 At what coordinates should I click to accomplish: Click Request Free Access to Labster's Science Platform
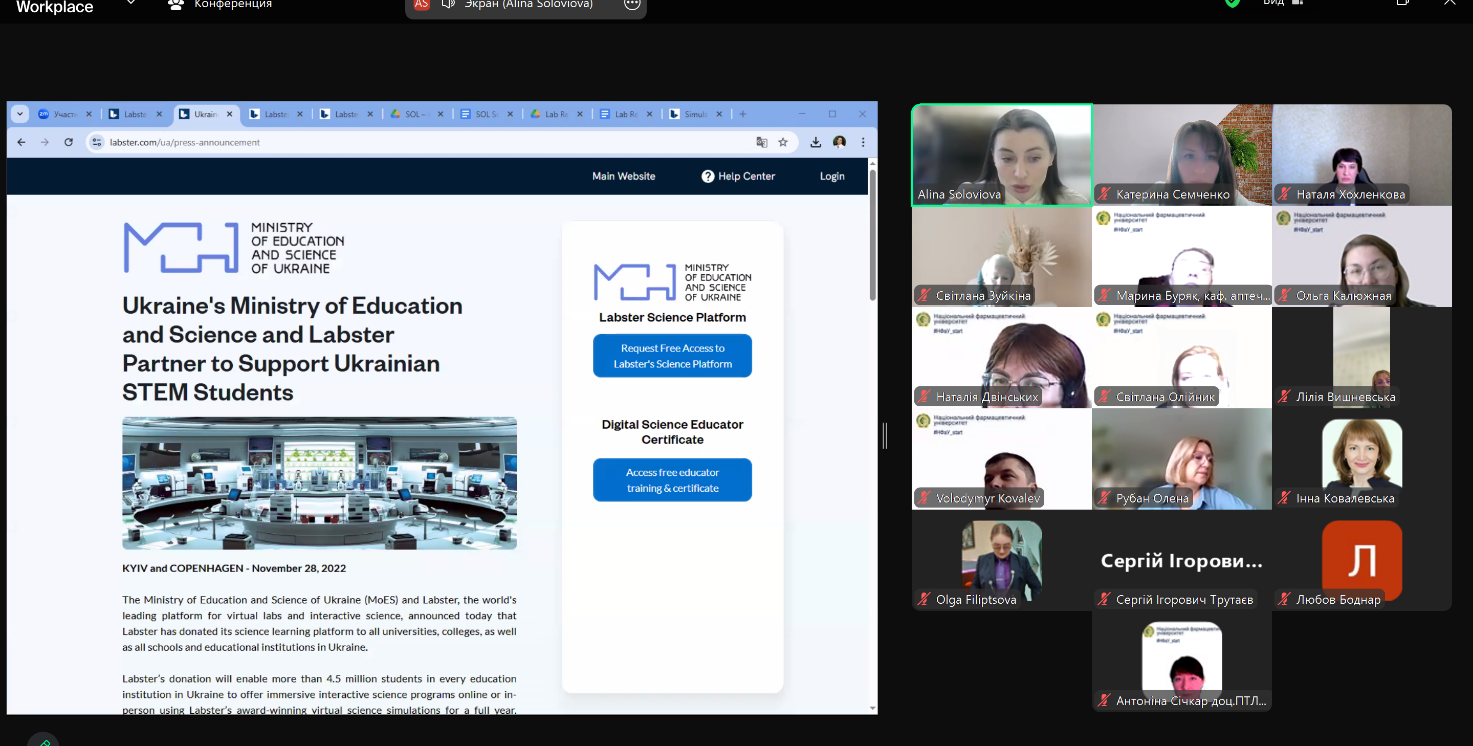click(x=672, y=356)
